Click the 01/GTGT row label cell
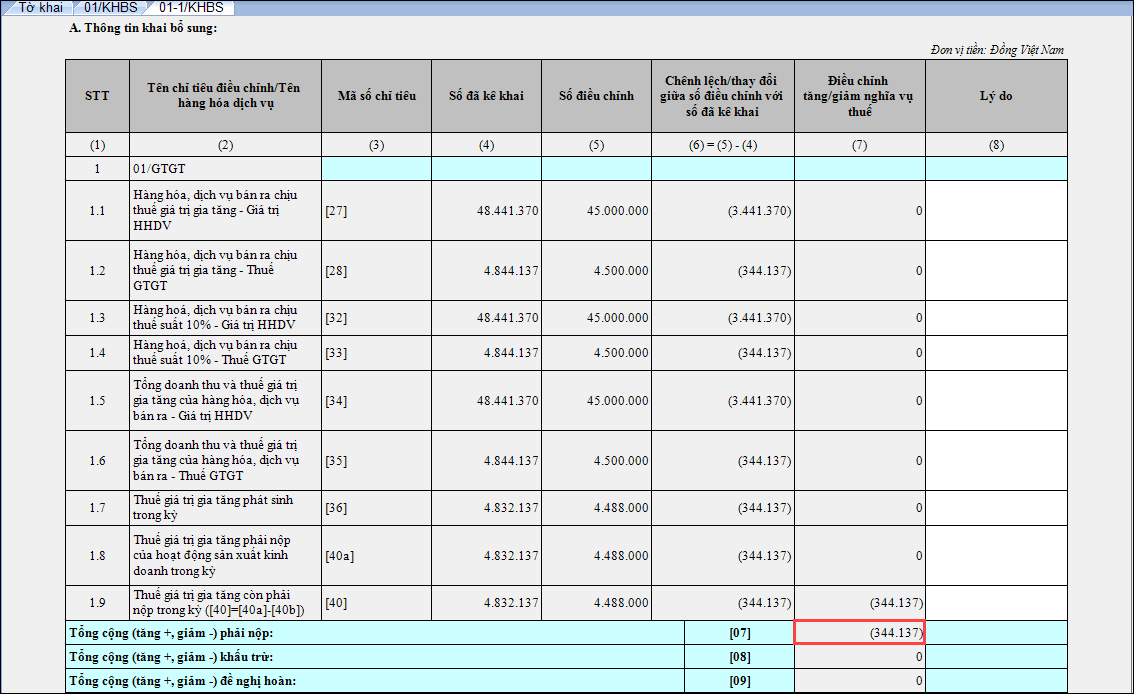The width and height of the screenshot is (1134, 694). tap(225, 169)
